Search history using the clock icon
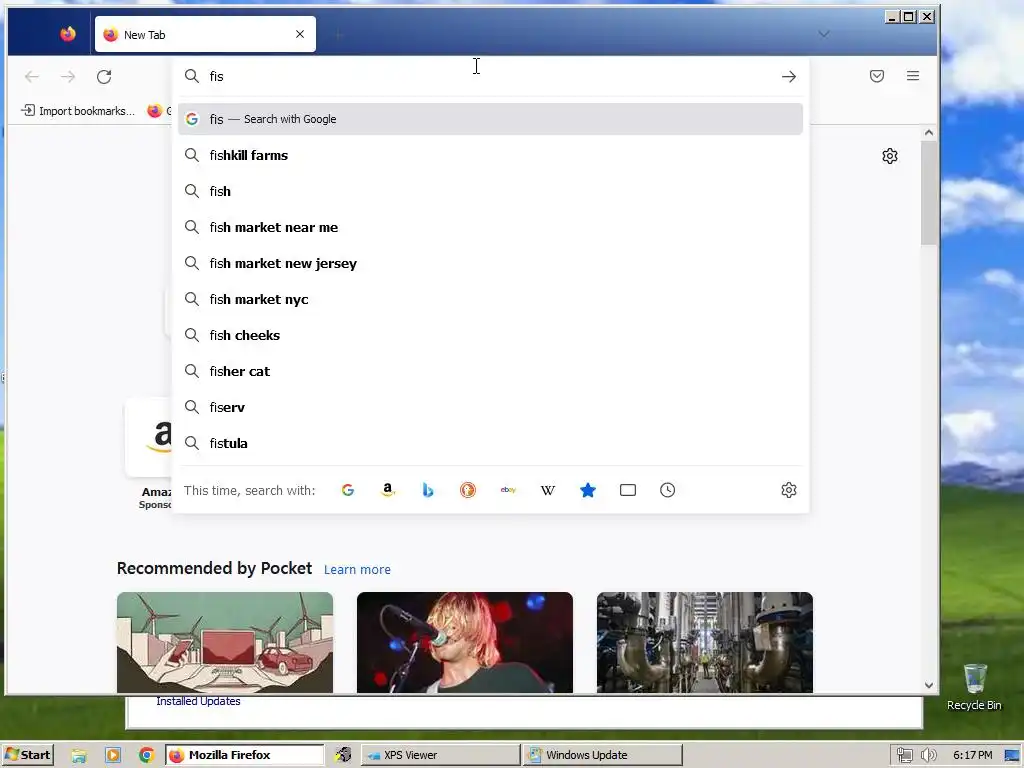Viewport: 1024px width, 768px height. coord(667,490)
